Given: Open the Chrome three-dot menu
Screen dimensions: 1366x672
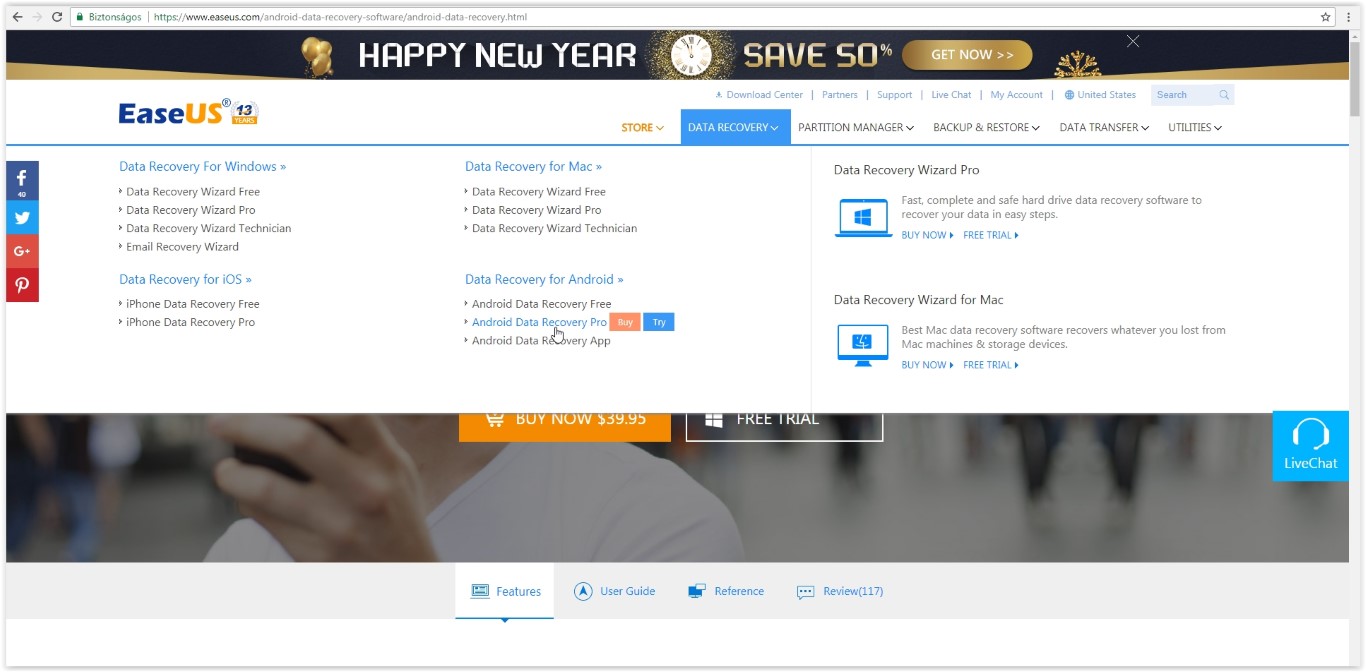Looking at the screenshot, I should click(1350, 17).
